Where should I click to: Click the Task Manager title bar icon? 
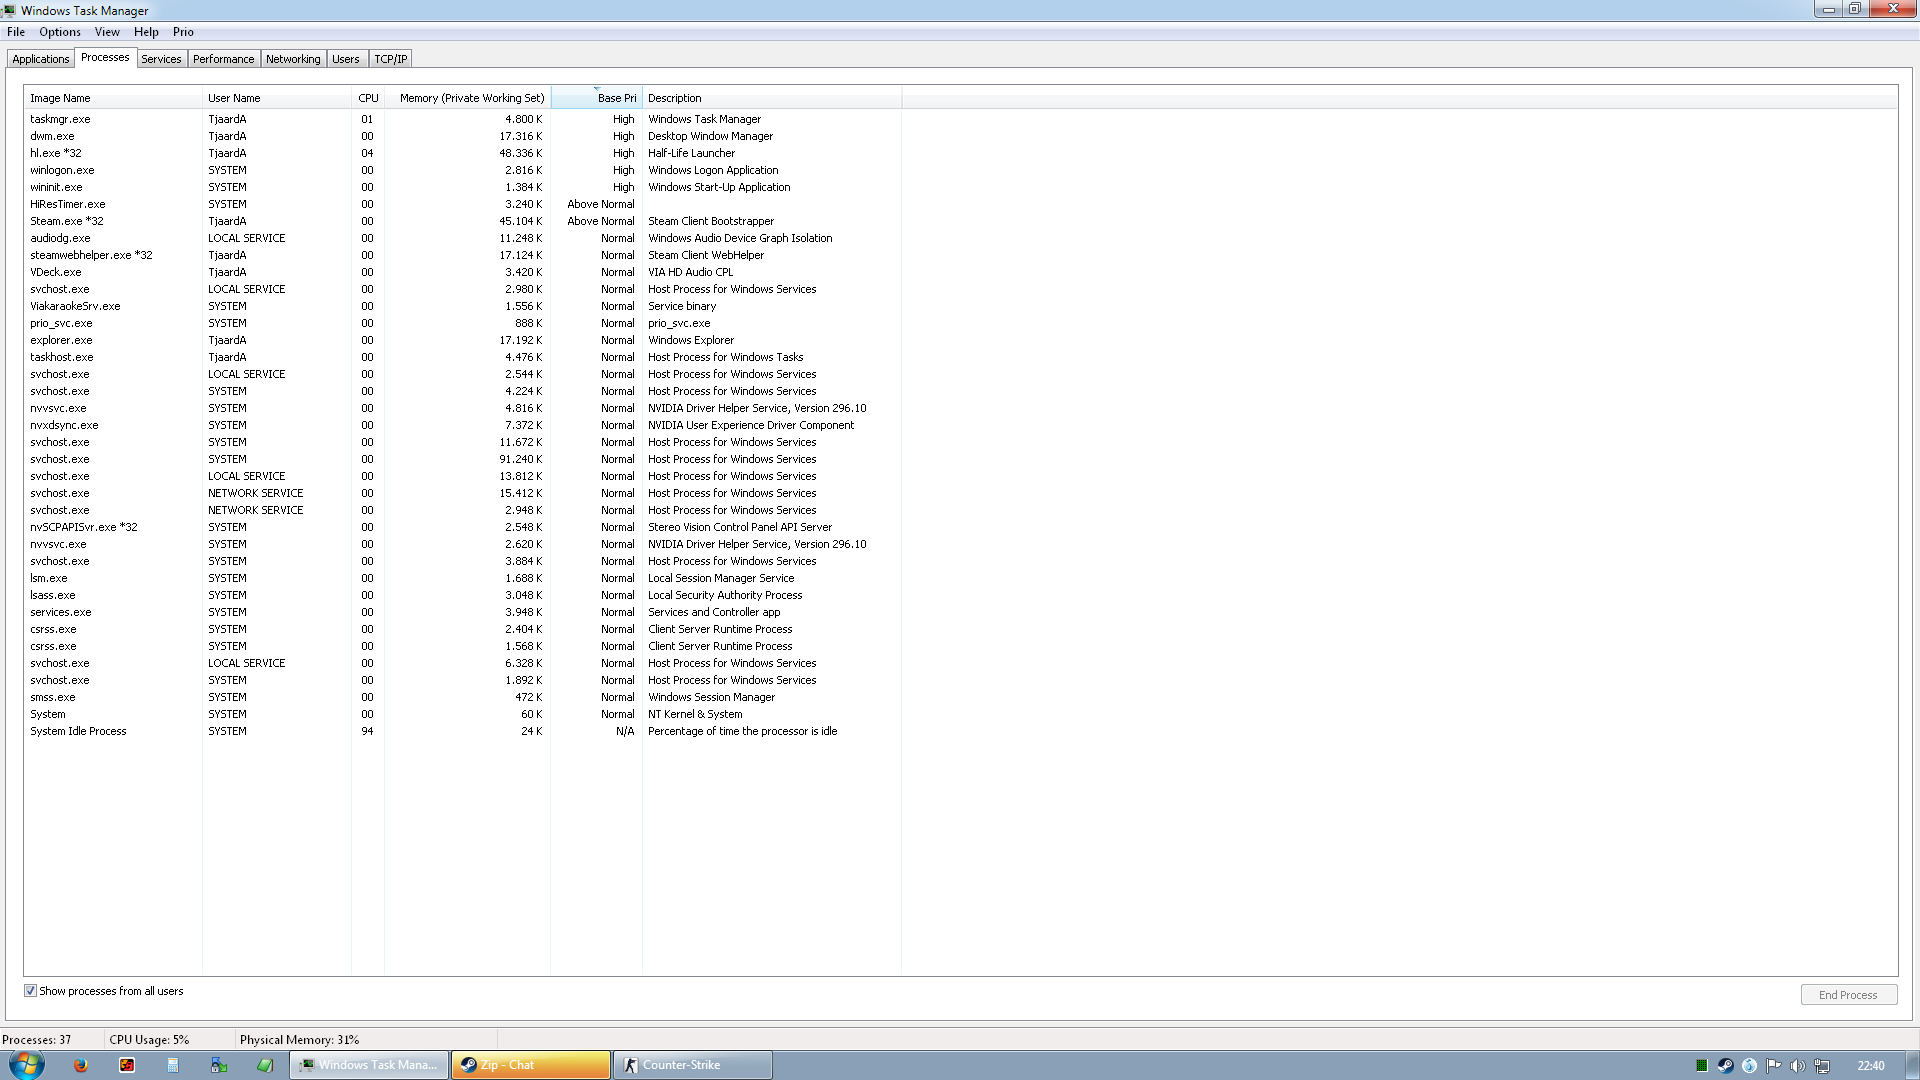9,10
